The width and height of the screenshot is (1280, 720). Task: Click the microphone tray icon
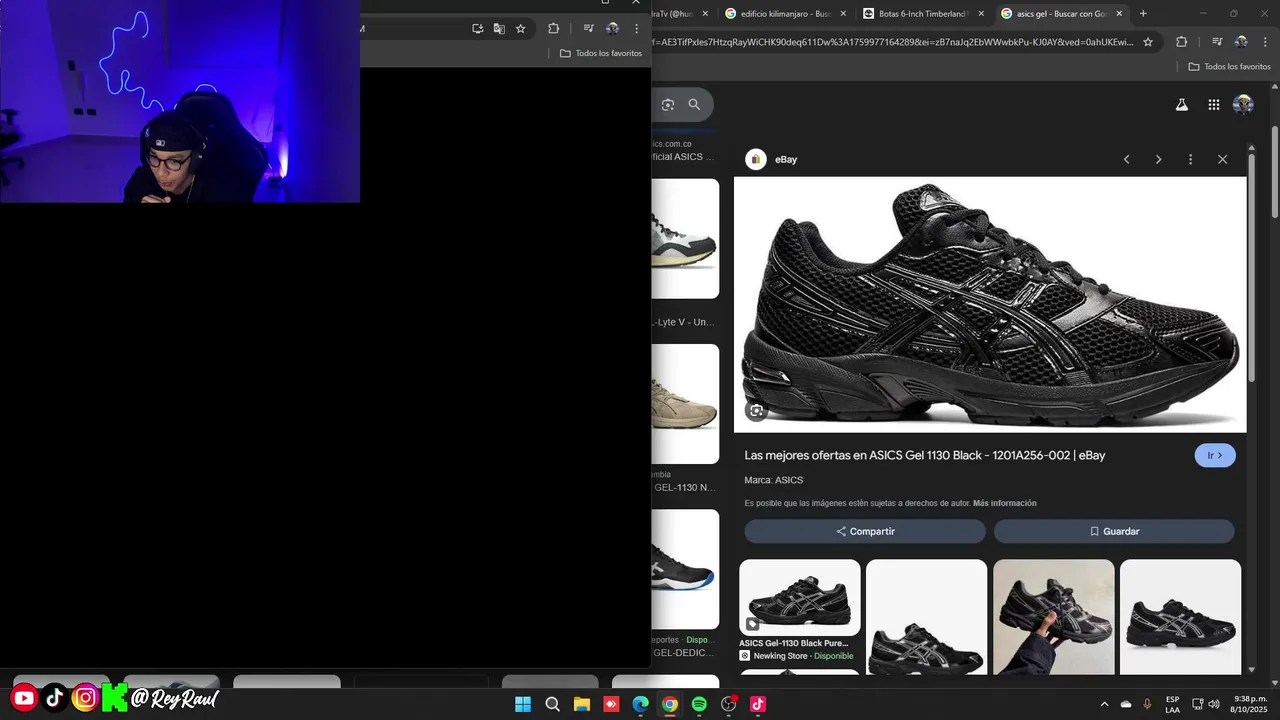pyautogui.click(x=1147, y=704)
